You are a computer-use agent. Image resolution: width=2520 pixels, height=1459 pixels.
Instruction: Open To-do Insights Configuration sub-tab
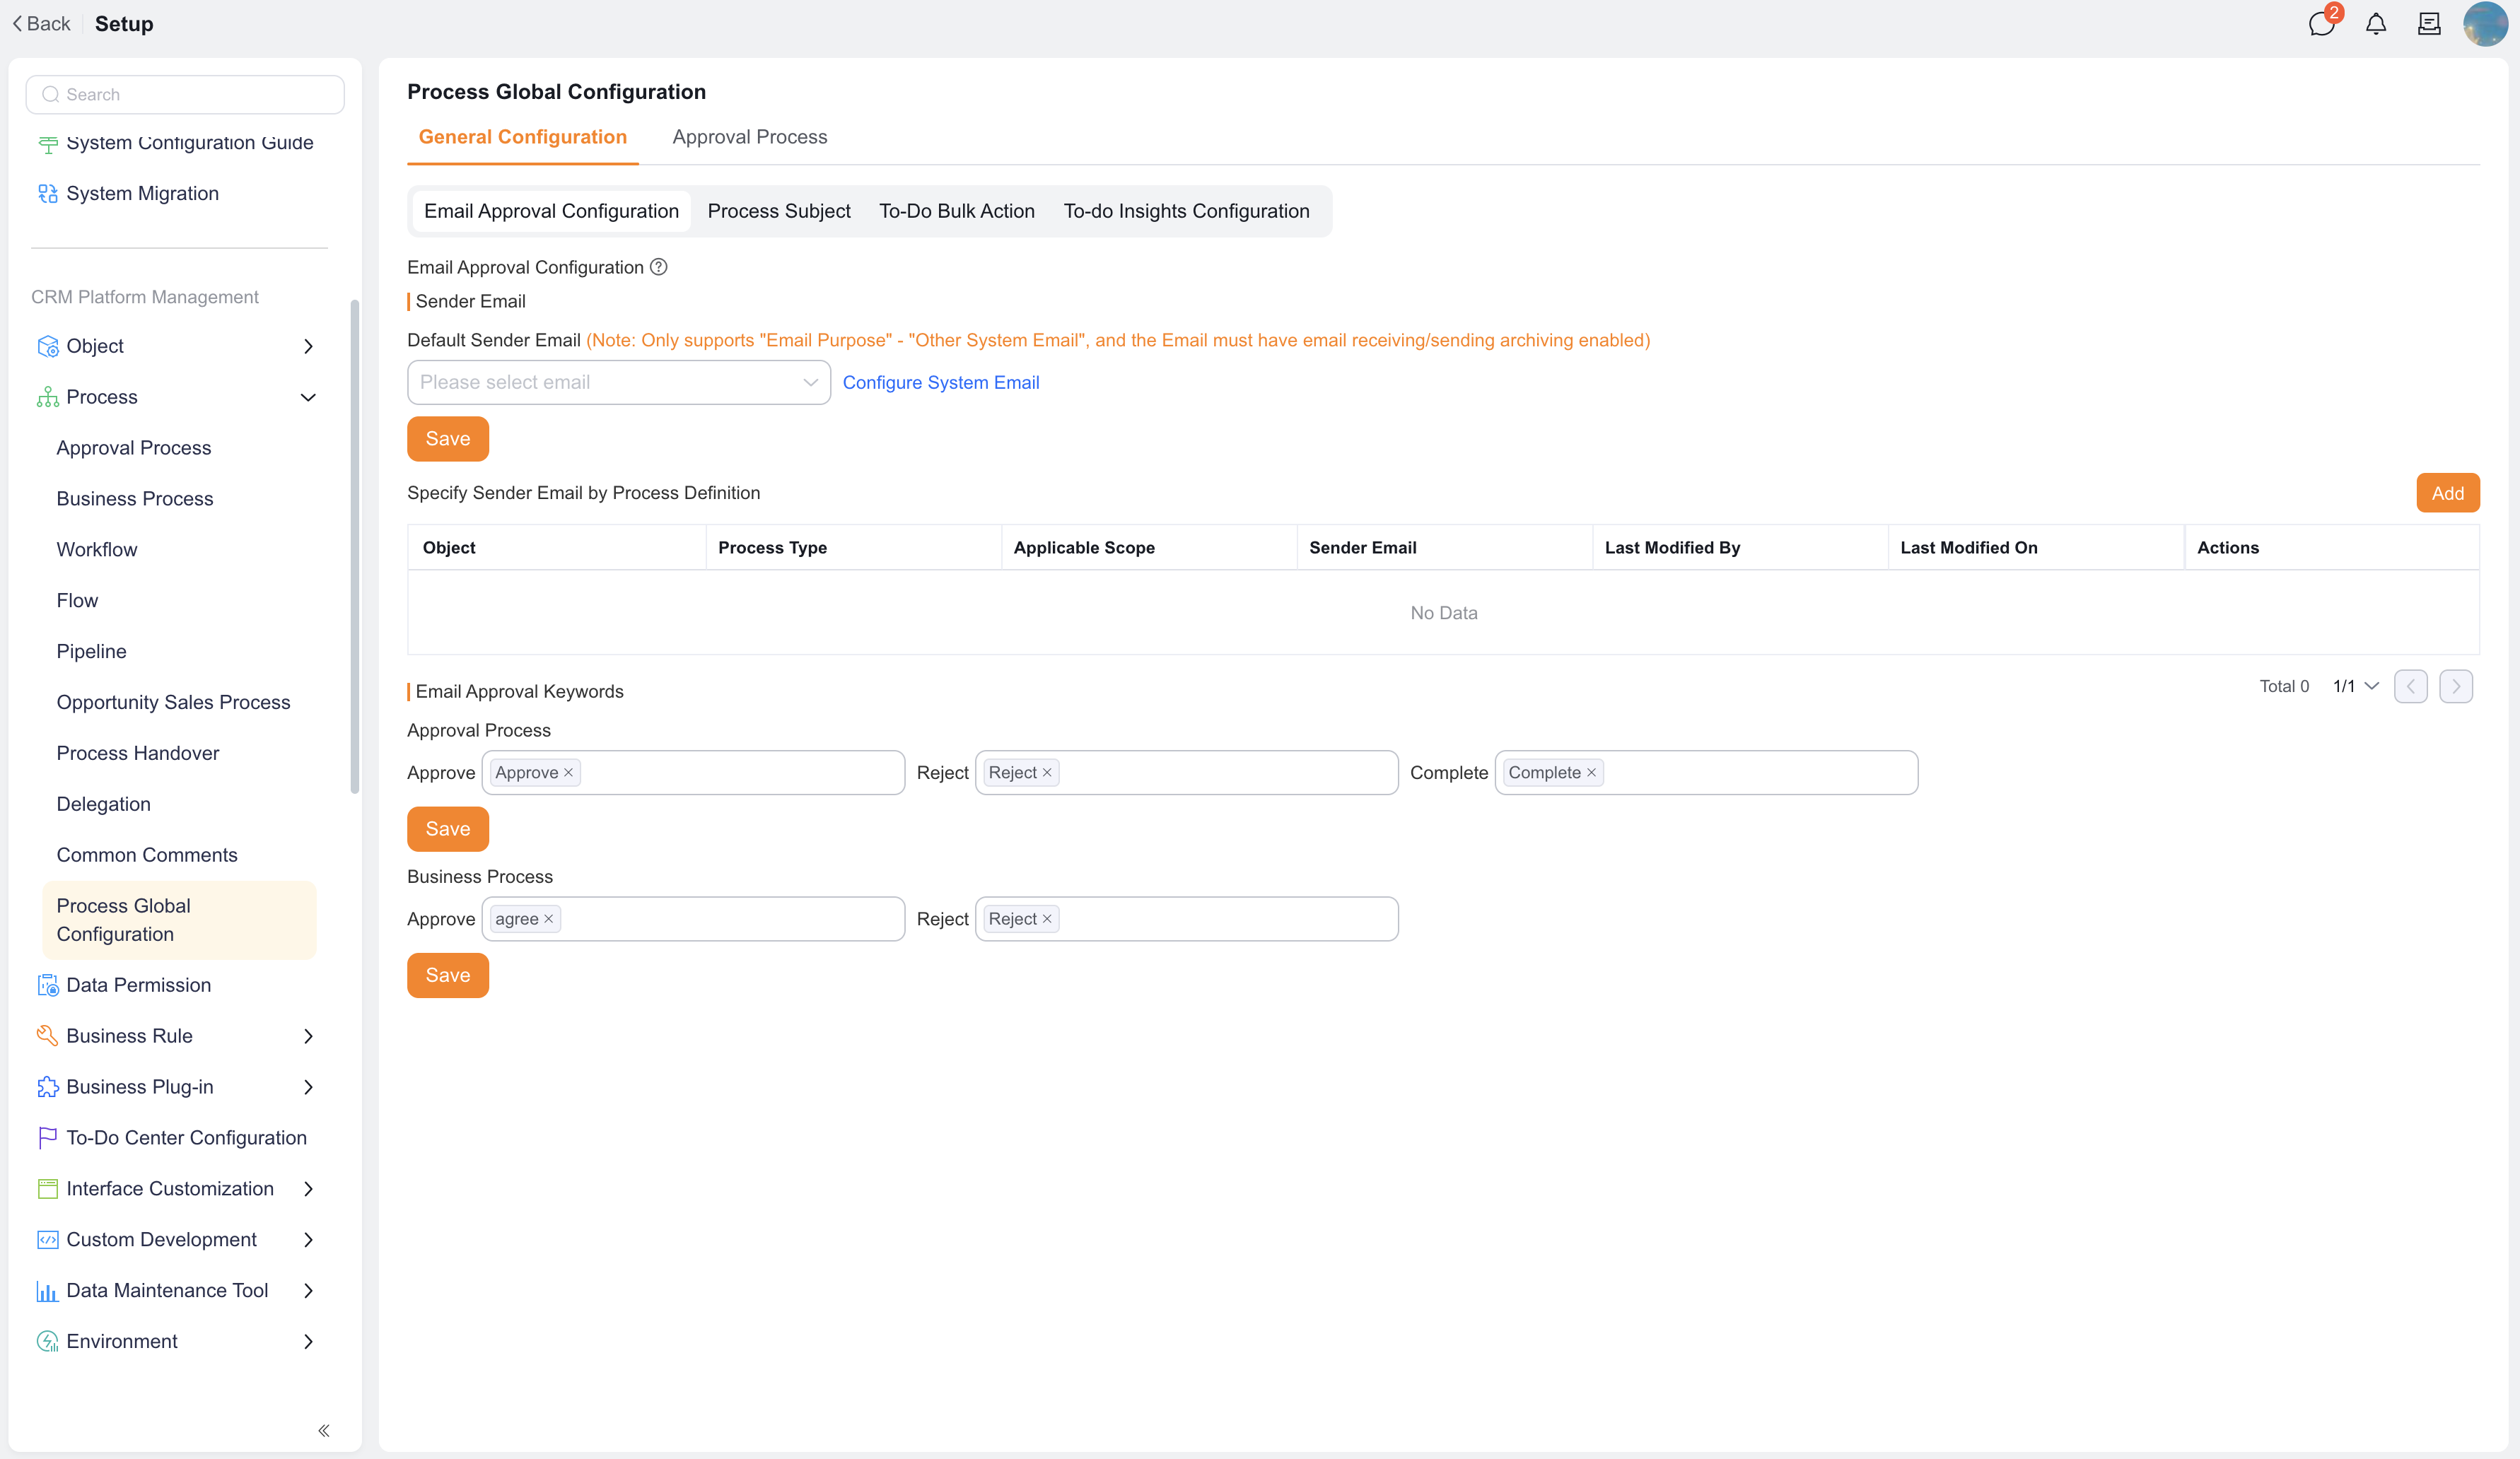coord(1186,211)
